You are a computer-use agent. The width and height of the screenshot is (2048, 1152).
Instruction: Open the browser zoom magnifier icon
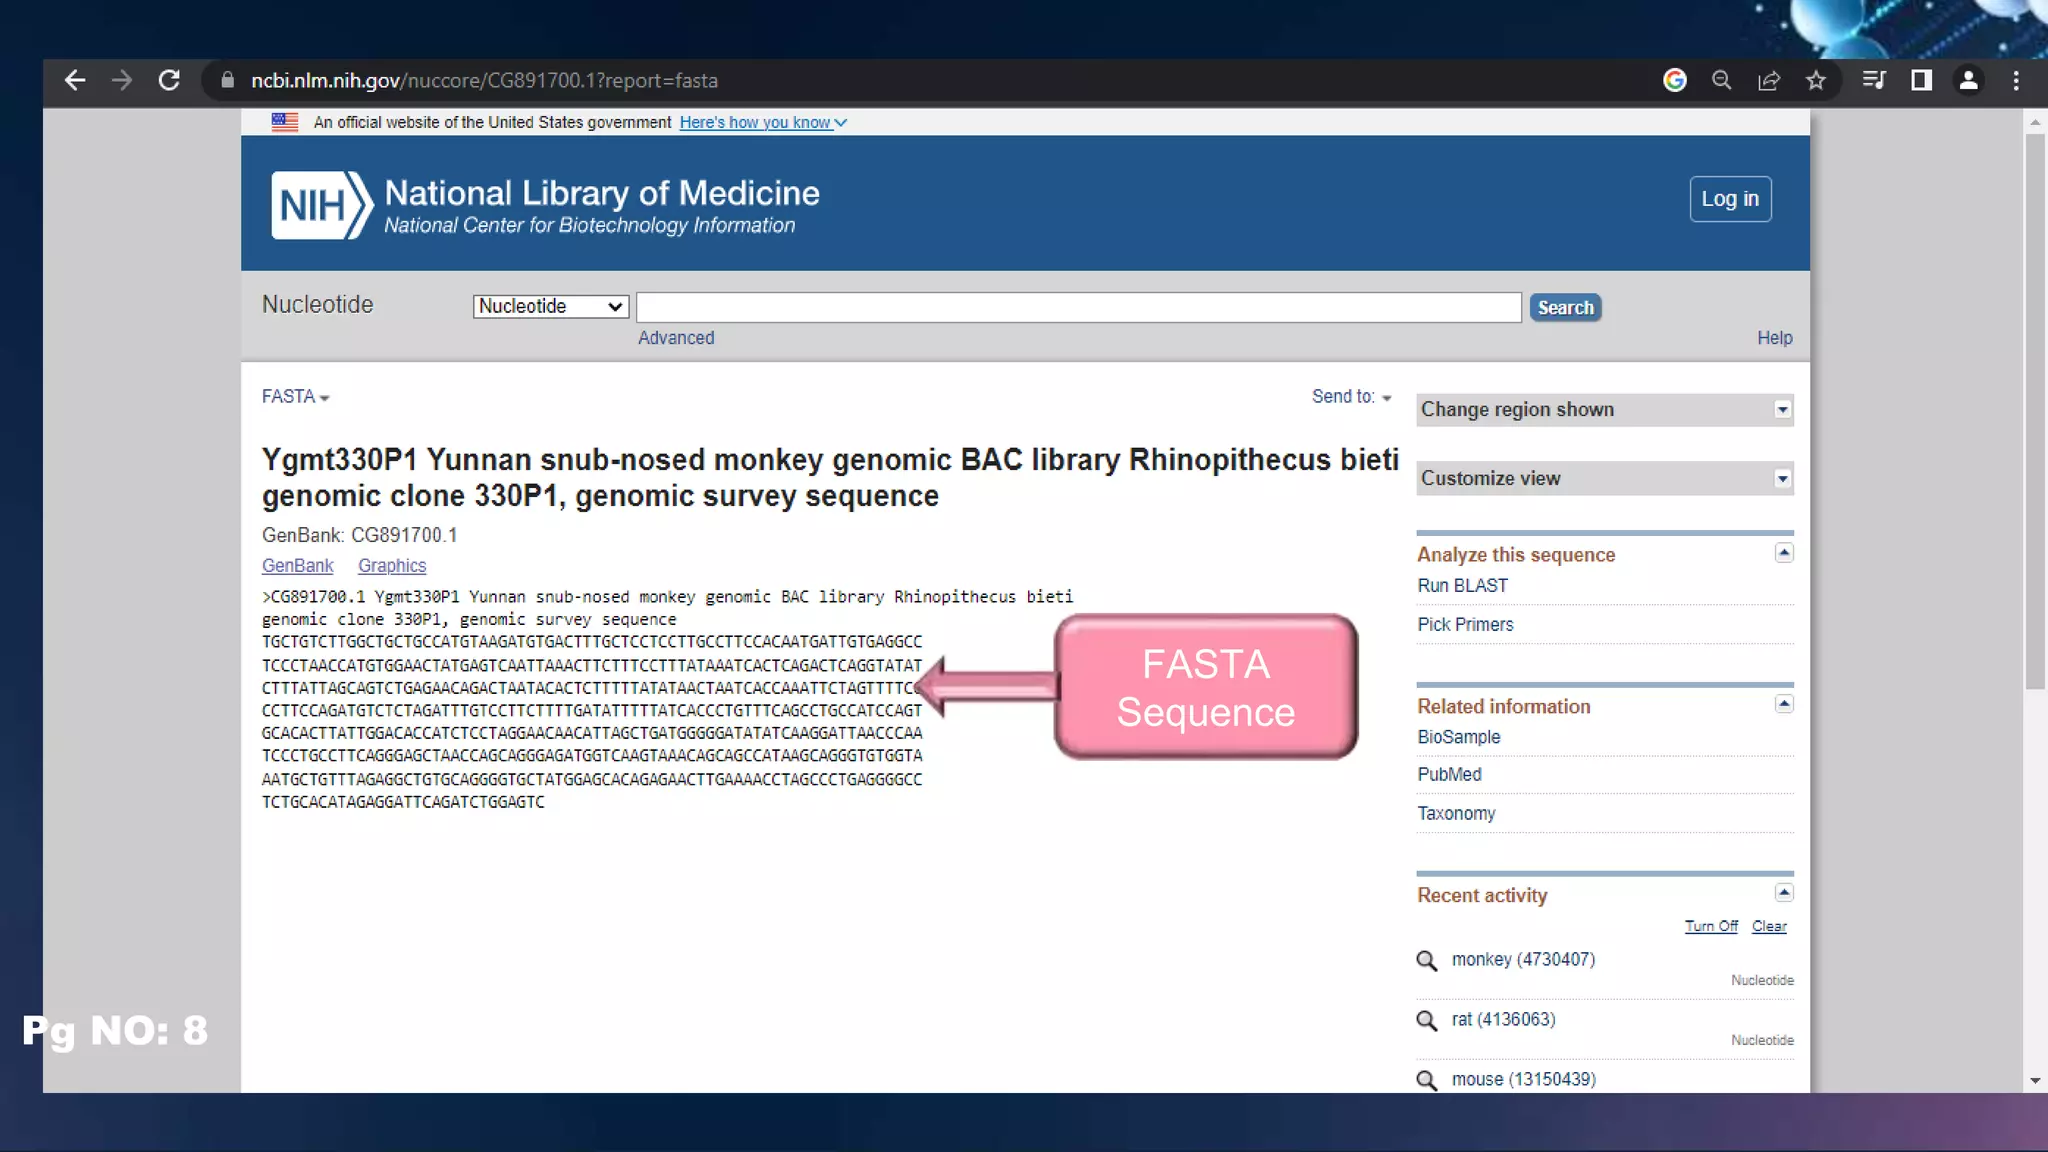click(1721, 81)
